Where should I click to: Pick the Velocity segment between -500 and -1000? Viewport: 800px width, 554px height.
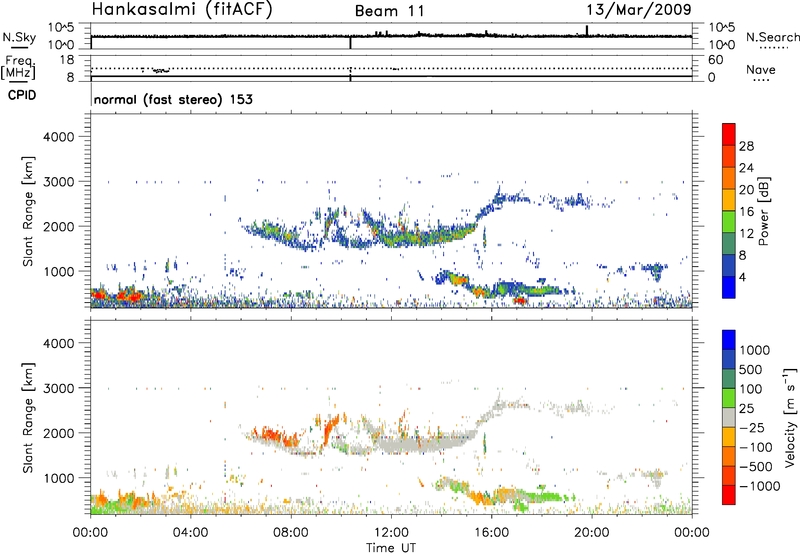729,475
